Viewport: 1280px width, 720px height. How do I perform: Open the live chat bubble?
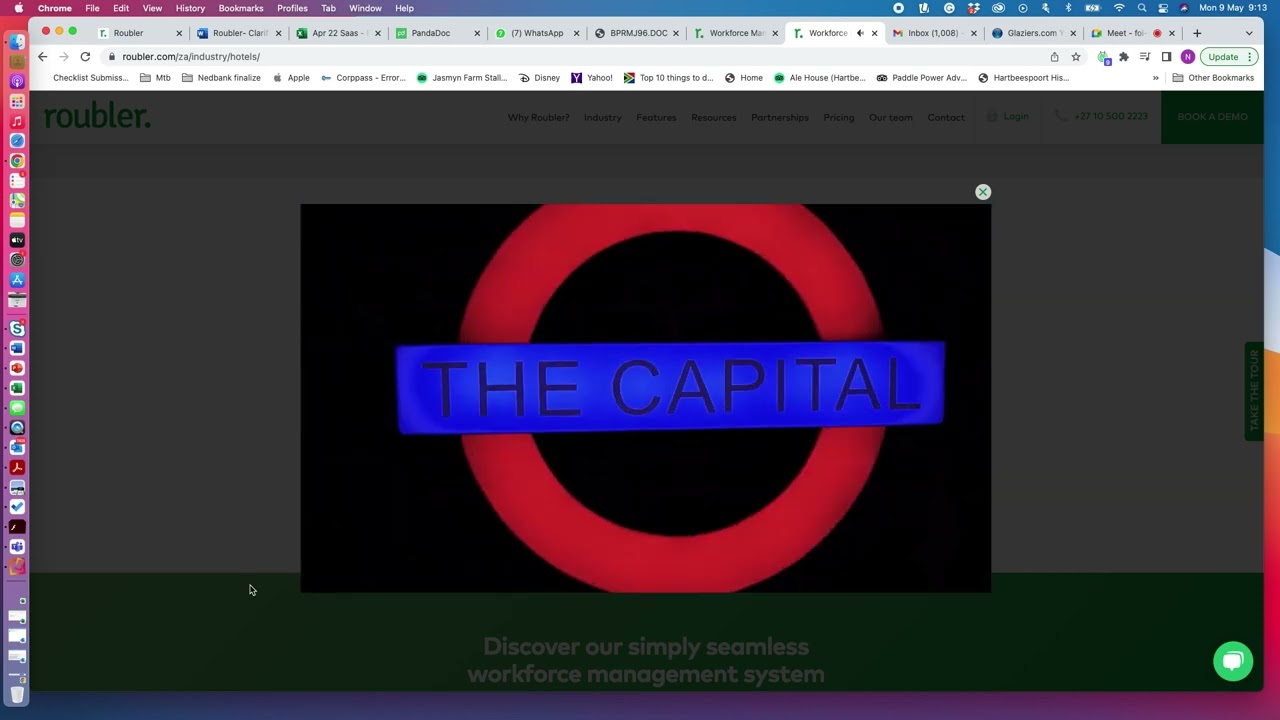[1233, 661]
